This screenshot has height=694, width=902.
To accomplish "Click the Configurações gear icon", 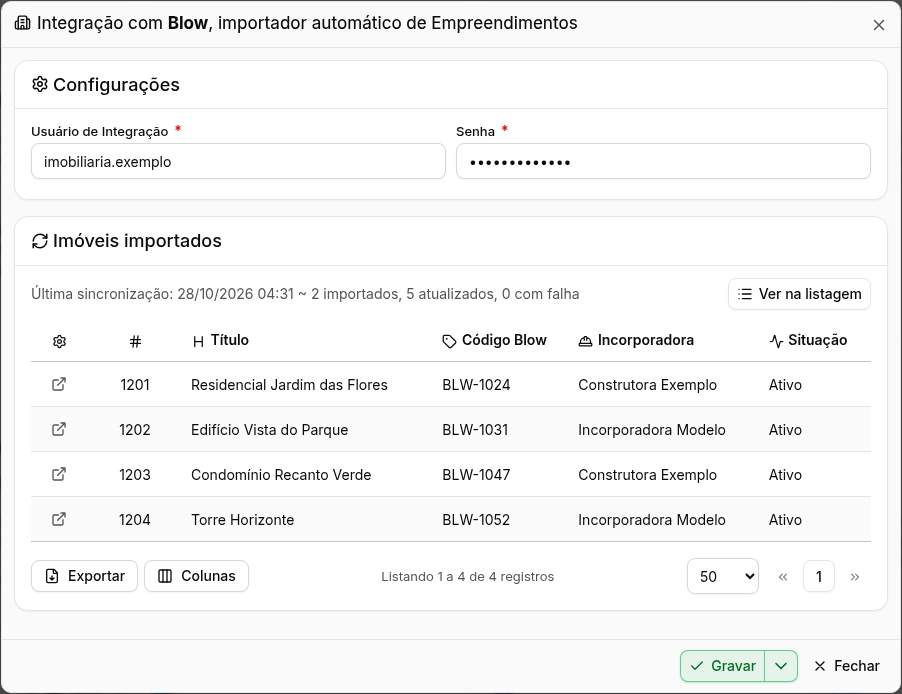I will (40, 85).
